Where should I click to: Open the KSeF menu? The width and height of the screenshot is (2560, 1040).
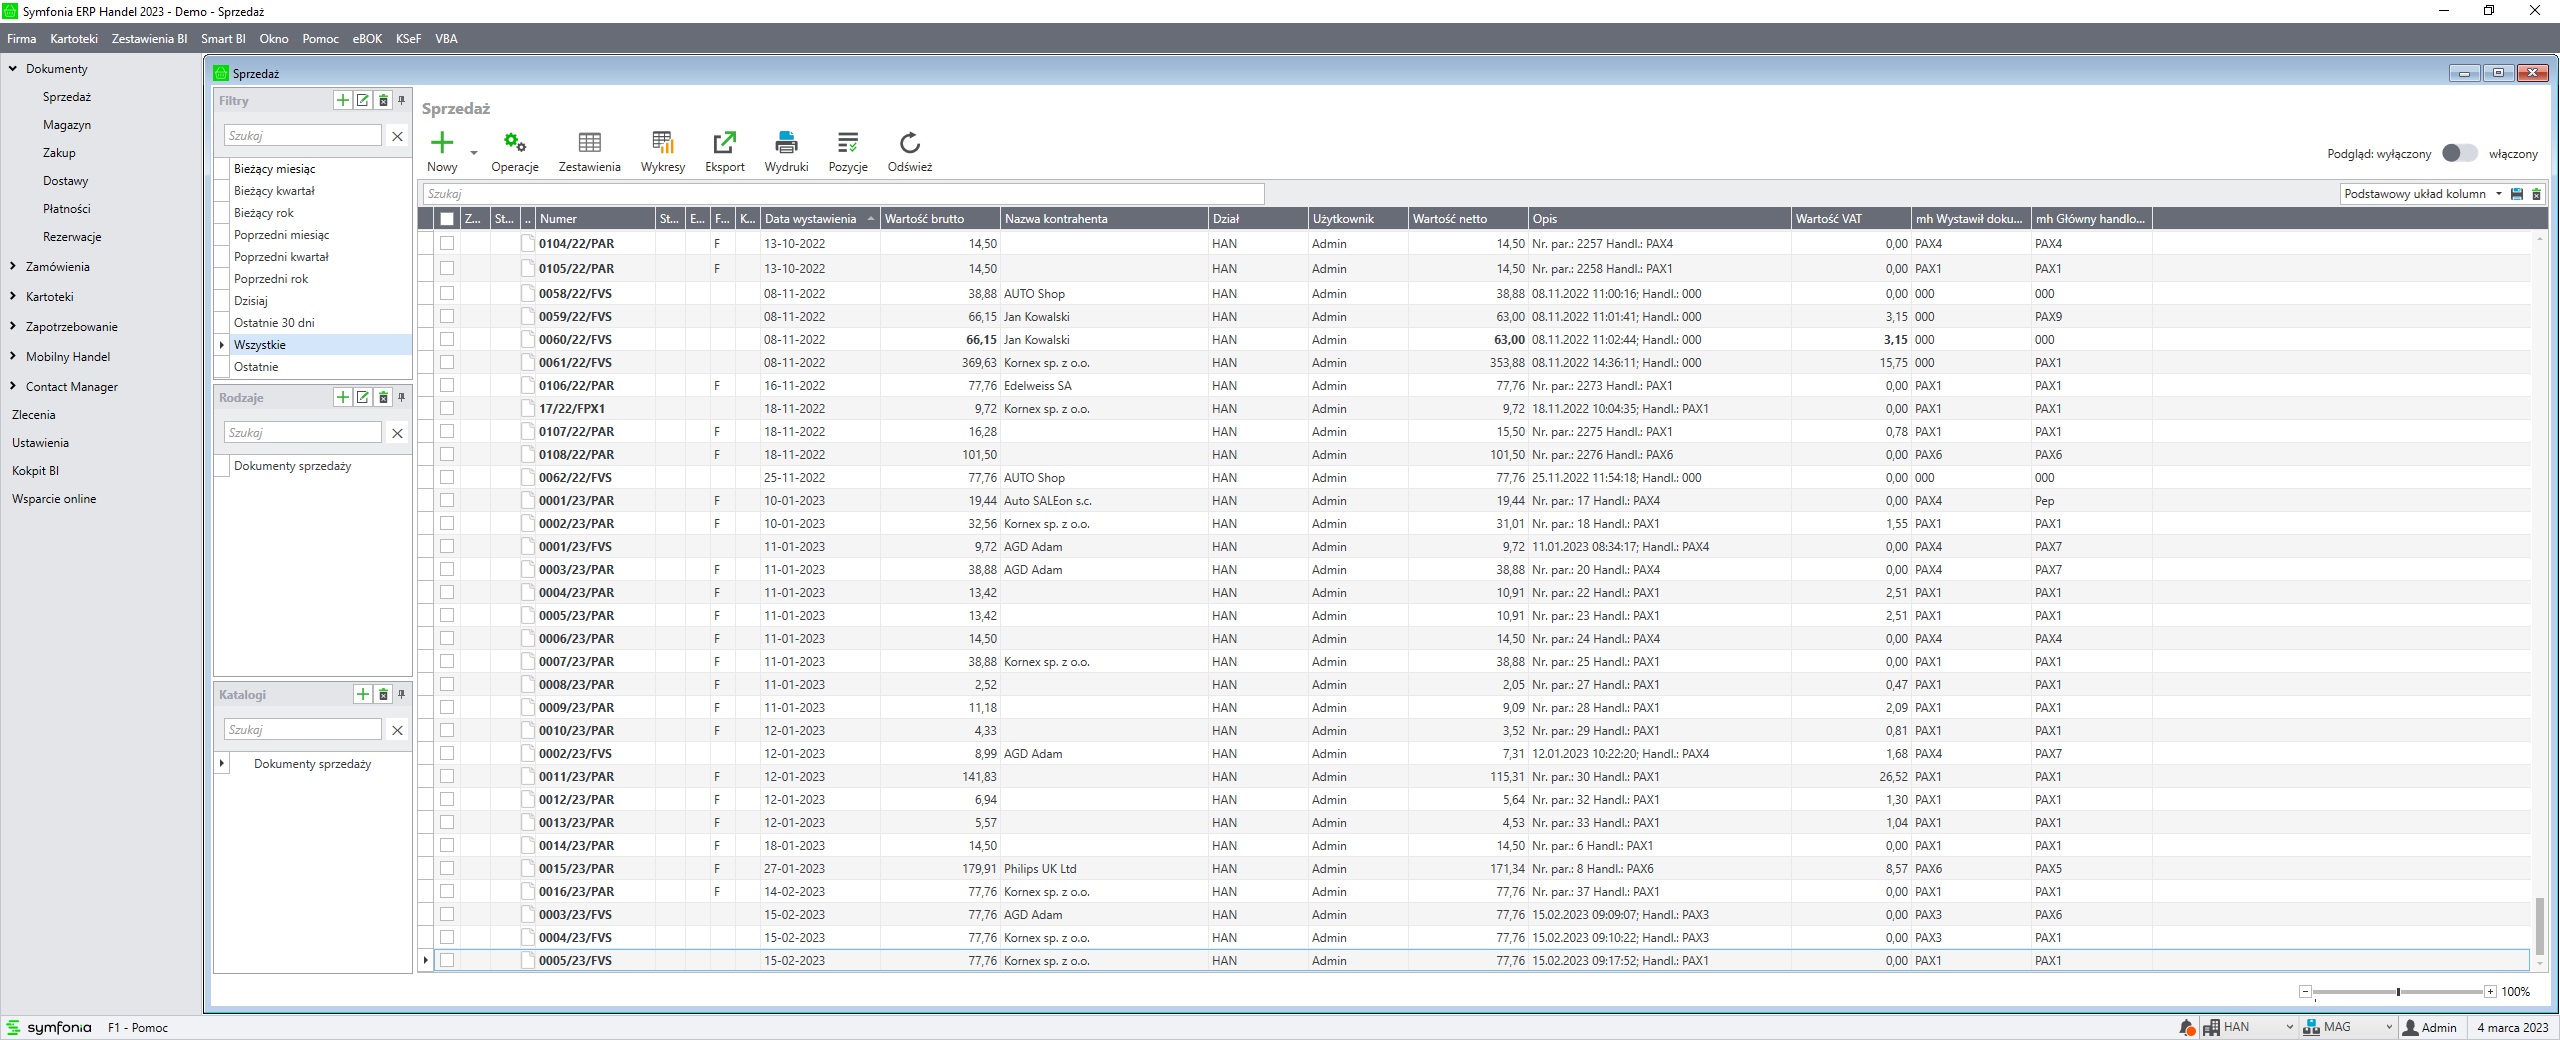click(x=408, y=39)
